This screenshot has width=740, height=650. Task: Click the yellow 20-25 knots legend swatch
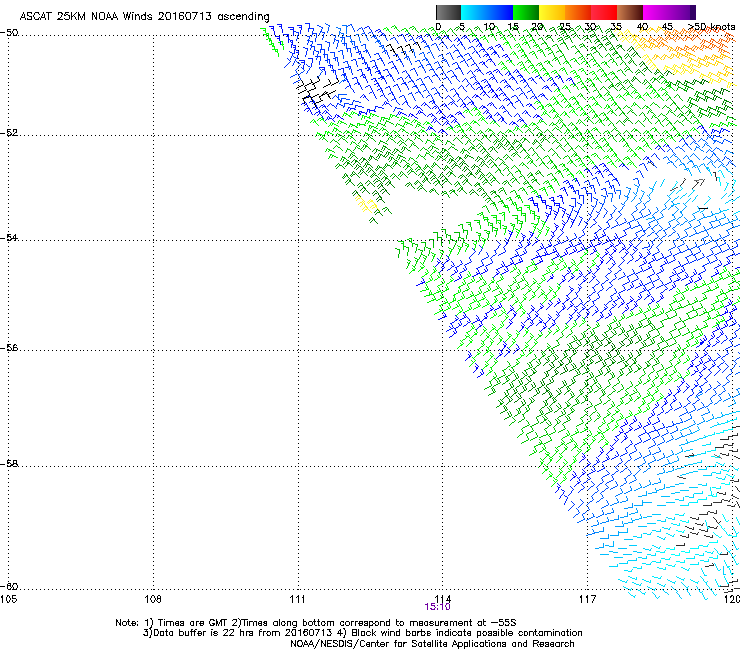(x=552, y=12)
